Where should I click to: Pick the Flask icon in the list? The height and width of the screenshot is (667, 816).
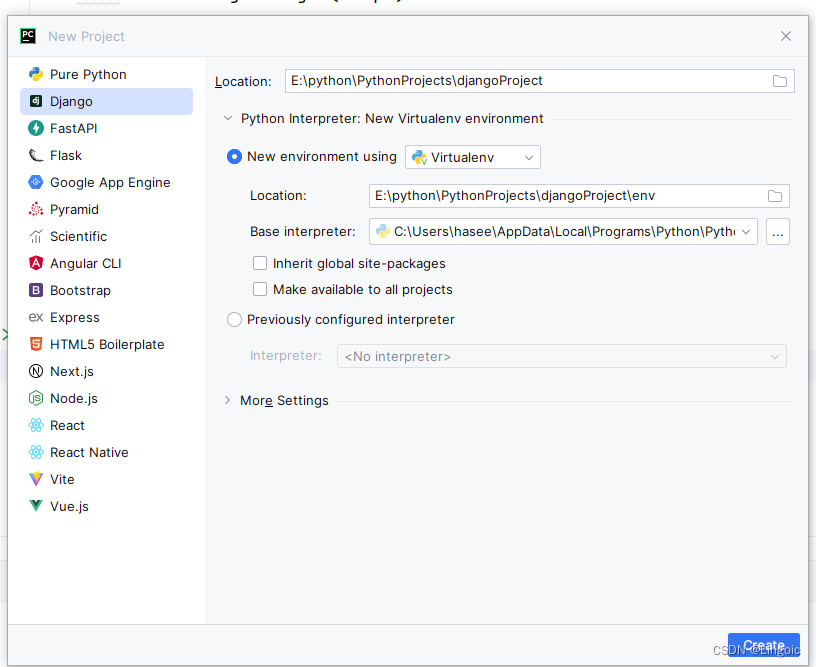(x=36, y=155)
